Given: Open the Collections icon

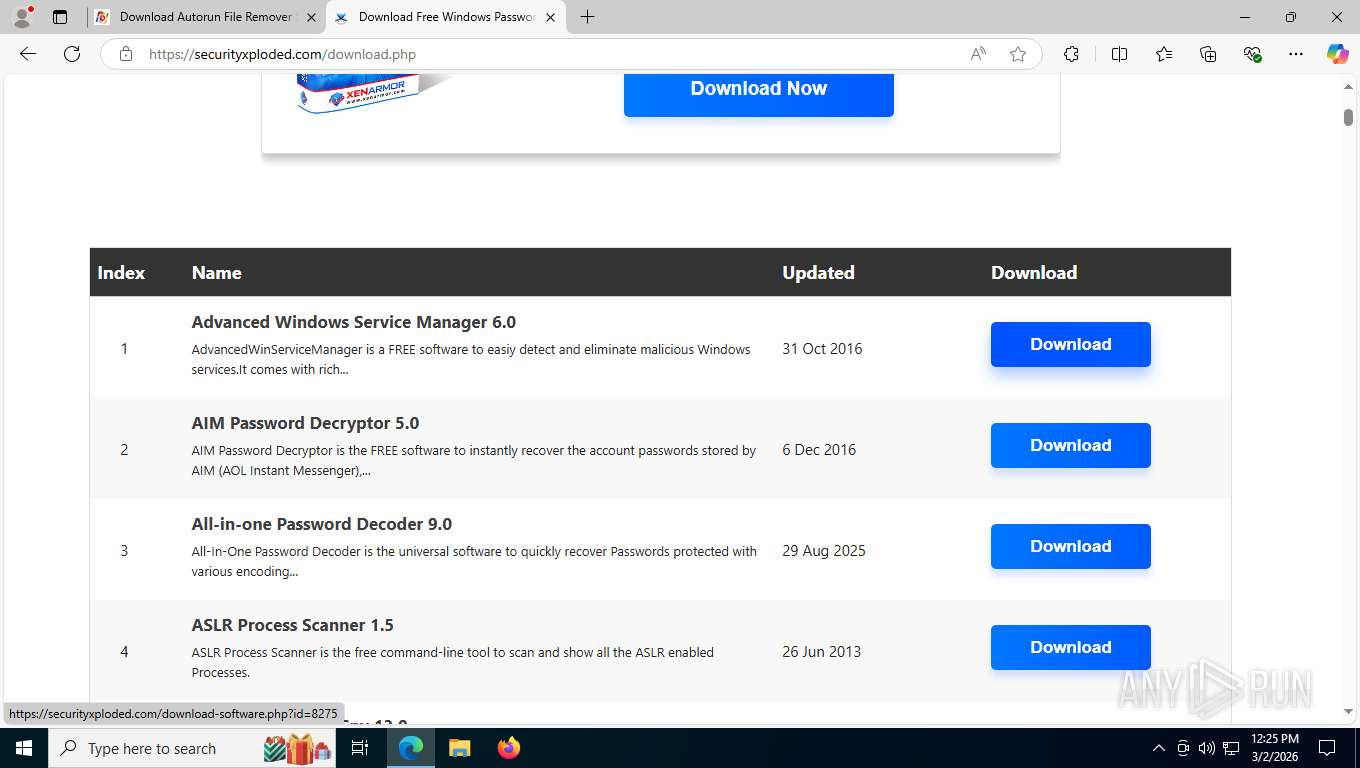Looking at the screenshot, I should [x=1208, y=54].
